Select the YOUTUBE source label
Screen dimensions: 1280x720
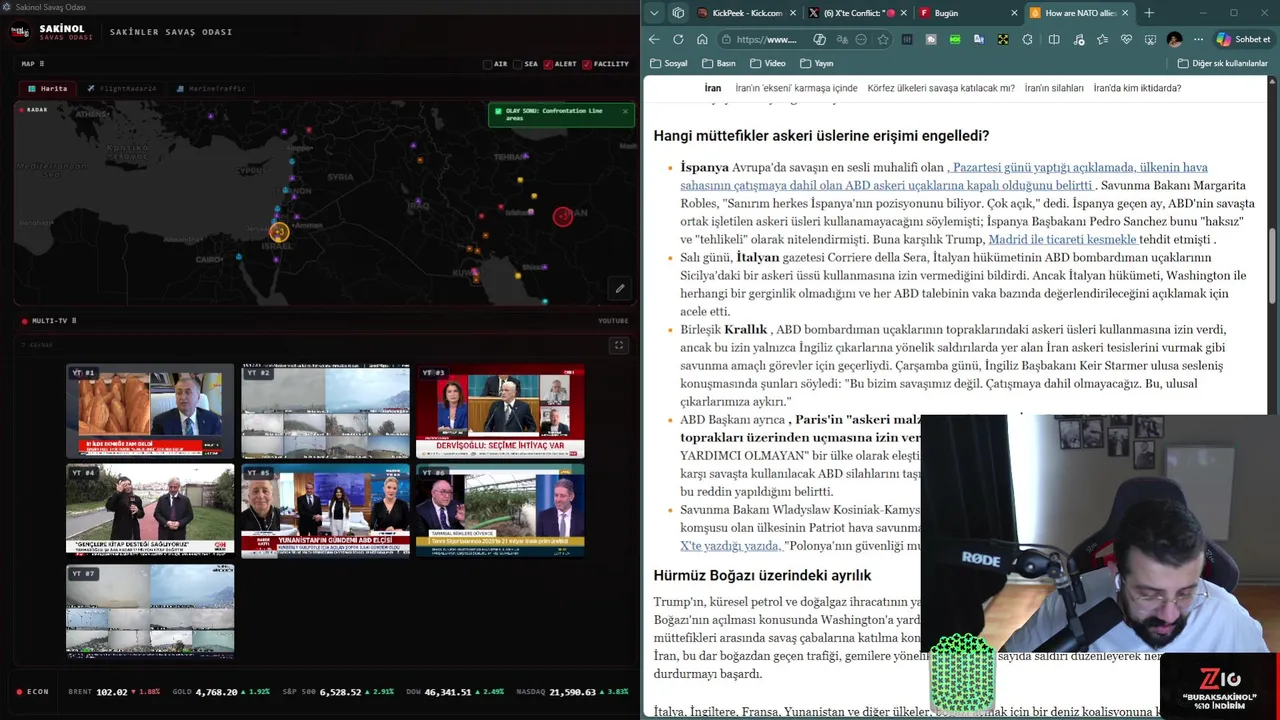[x=613, y=321]
